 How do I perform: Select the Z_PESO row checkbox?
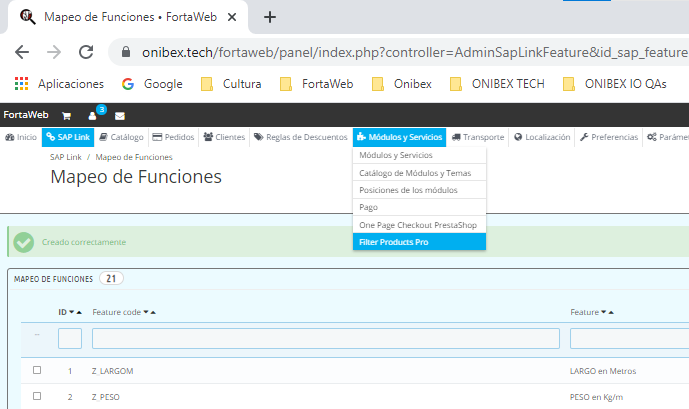tap(37, 397)
